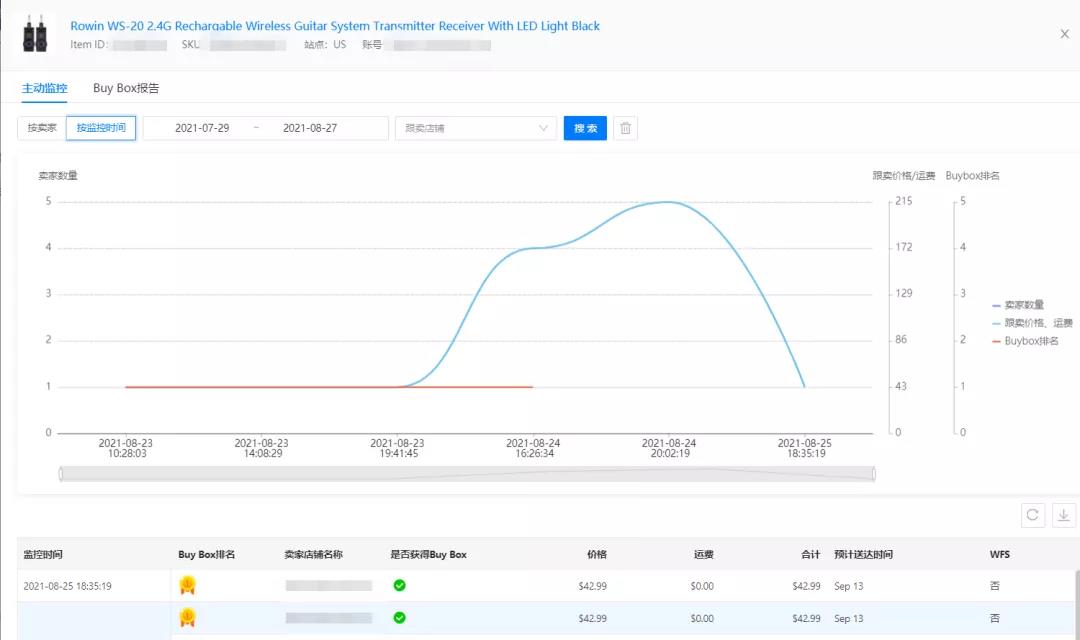Click the product thumbnail image
Screen dimensions: 1080x640
pyautogui.click(x=37, y=34)
